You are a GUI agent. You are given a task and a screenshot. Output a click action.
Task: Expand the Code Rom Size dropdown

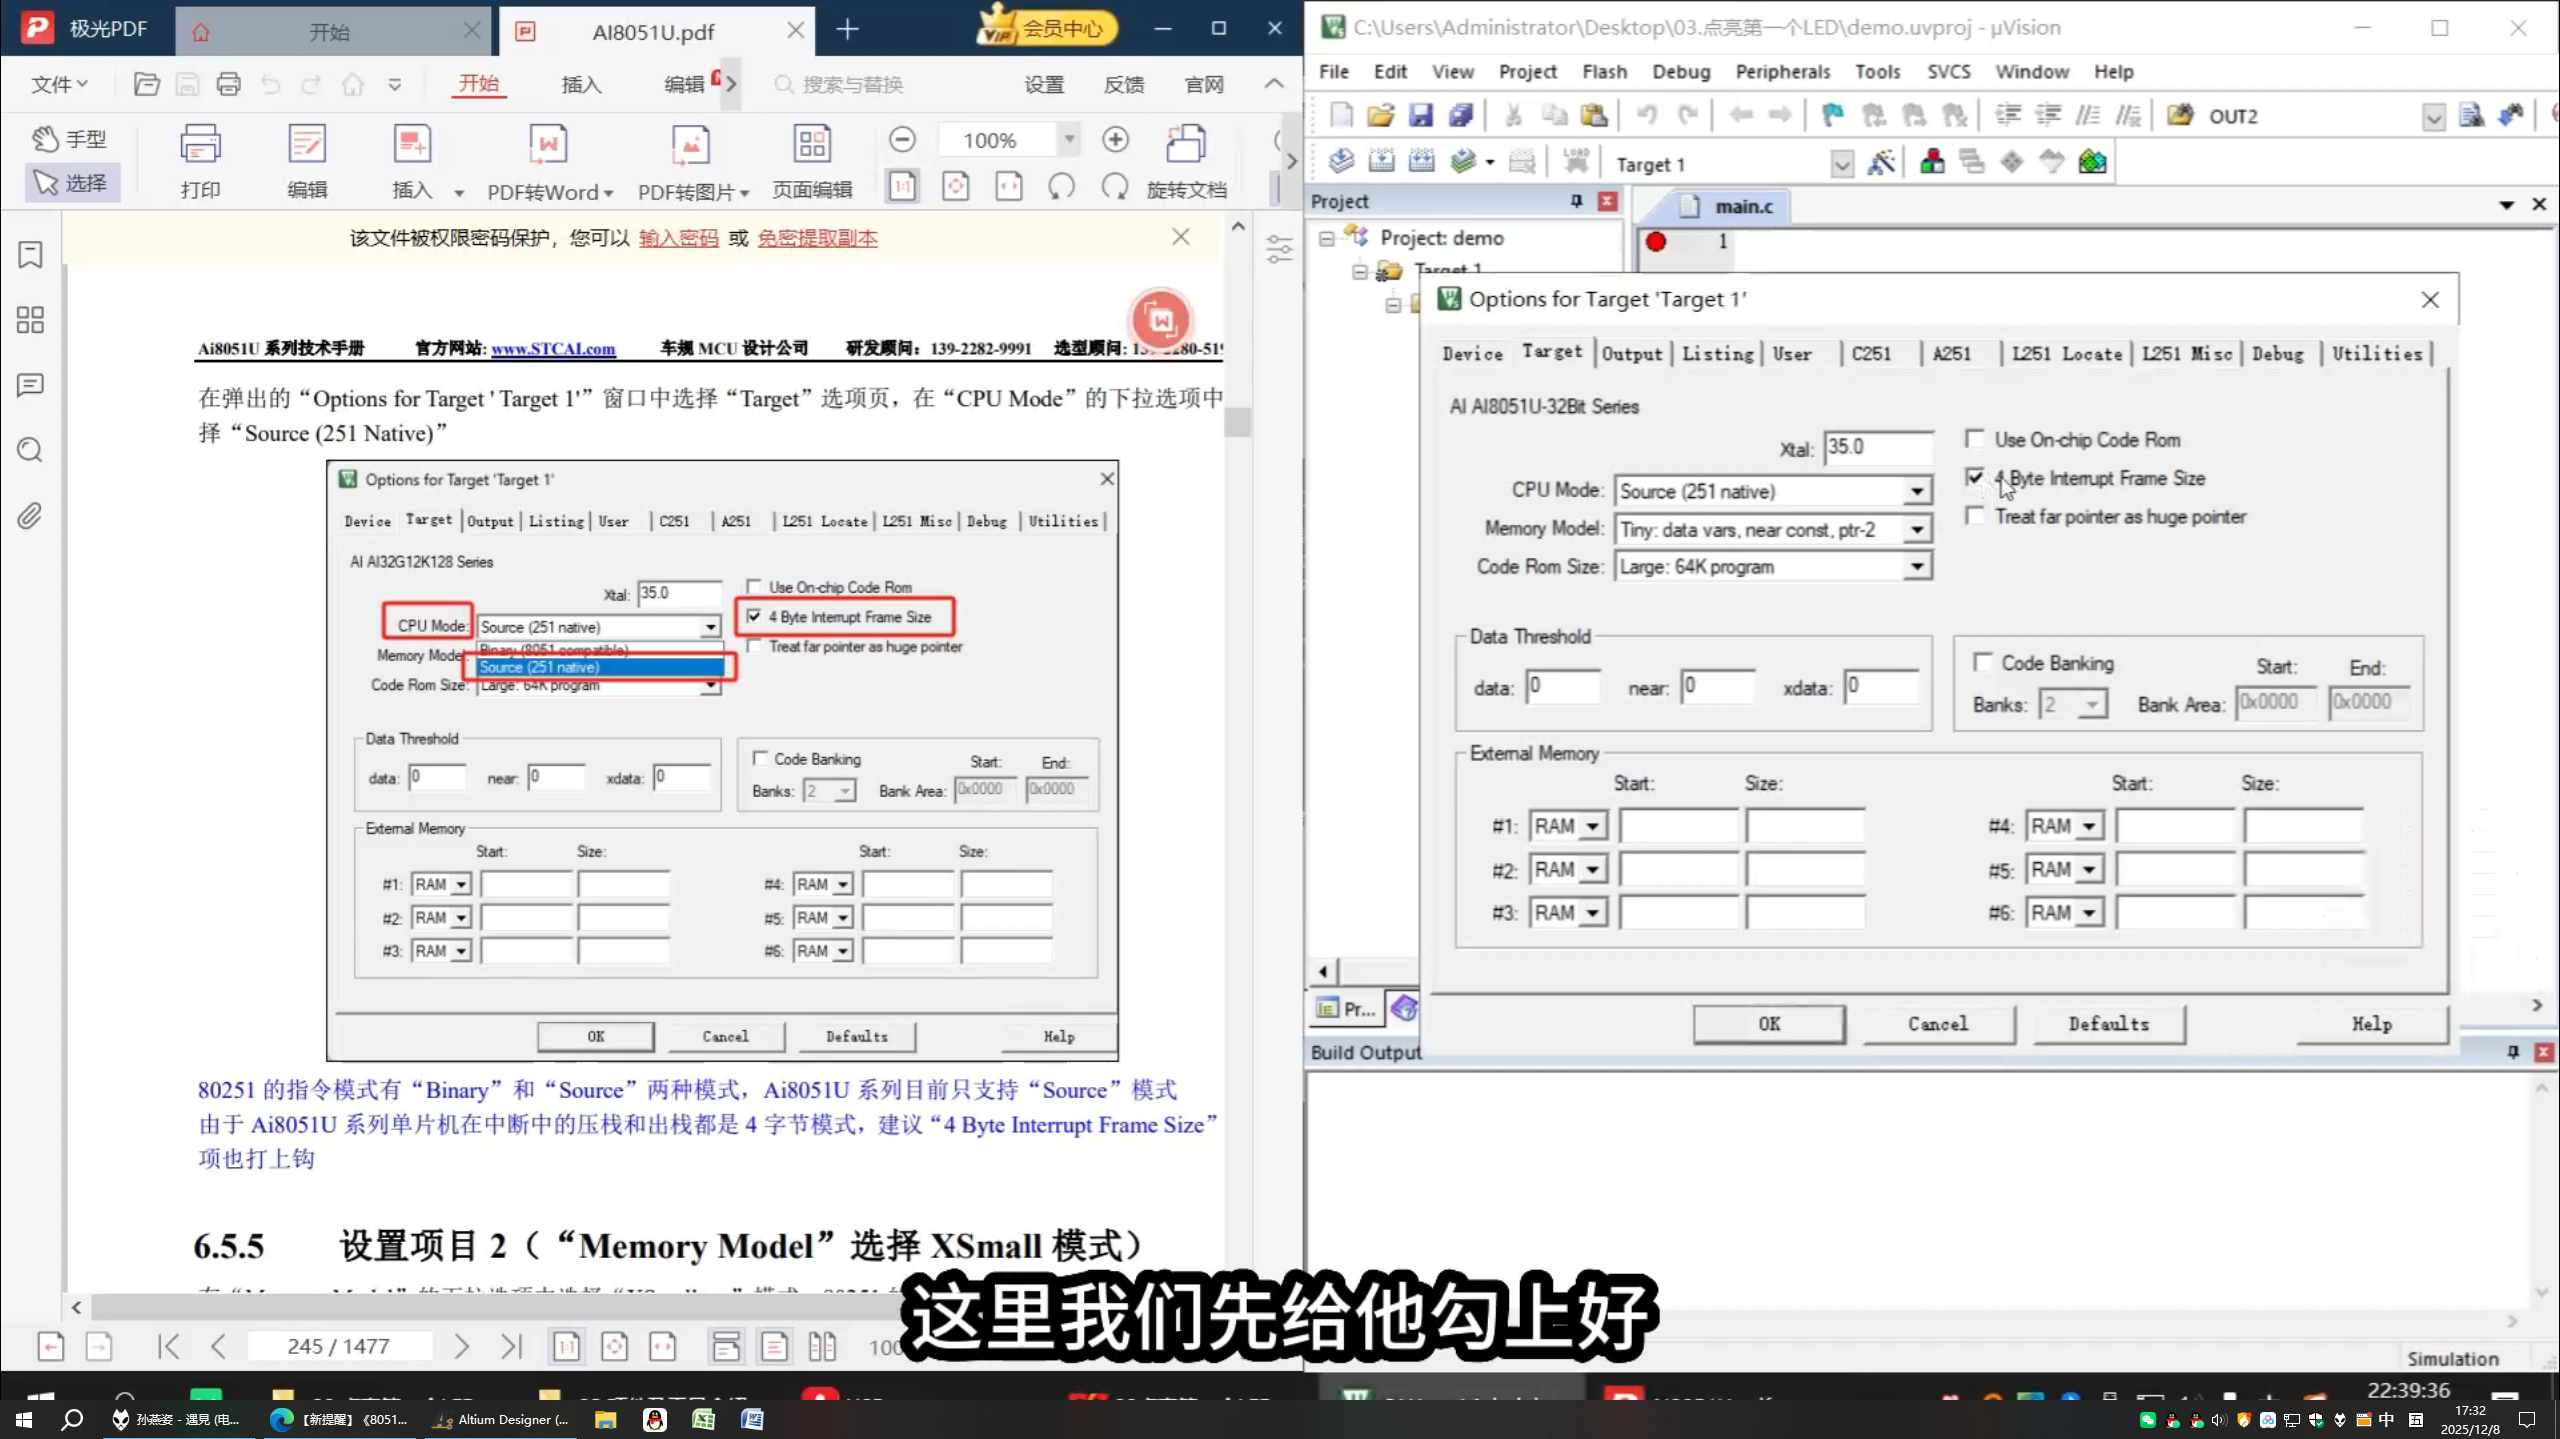[1916, 566]
